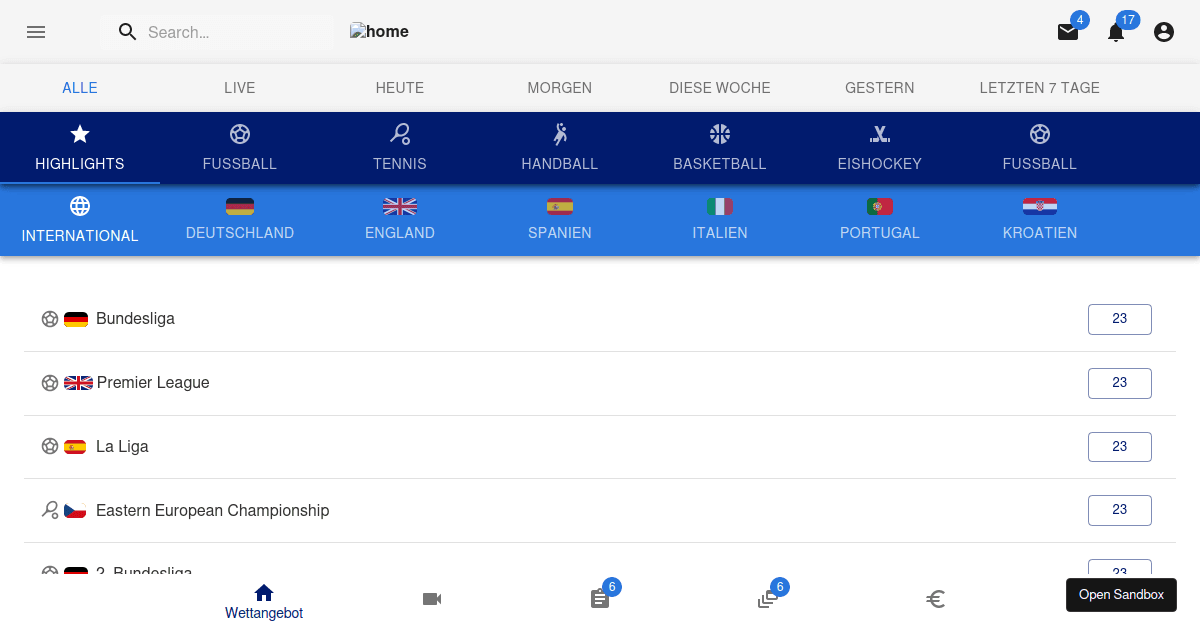Activate the SPANIEN country filter
The height and width of the screenshot is (630, 1200).
click(x=560, y=220)
